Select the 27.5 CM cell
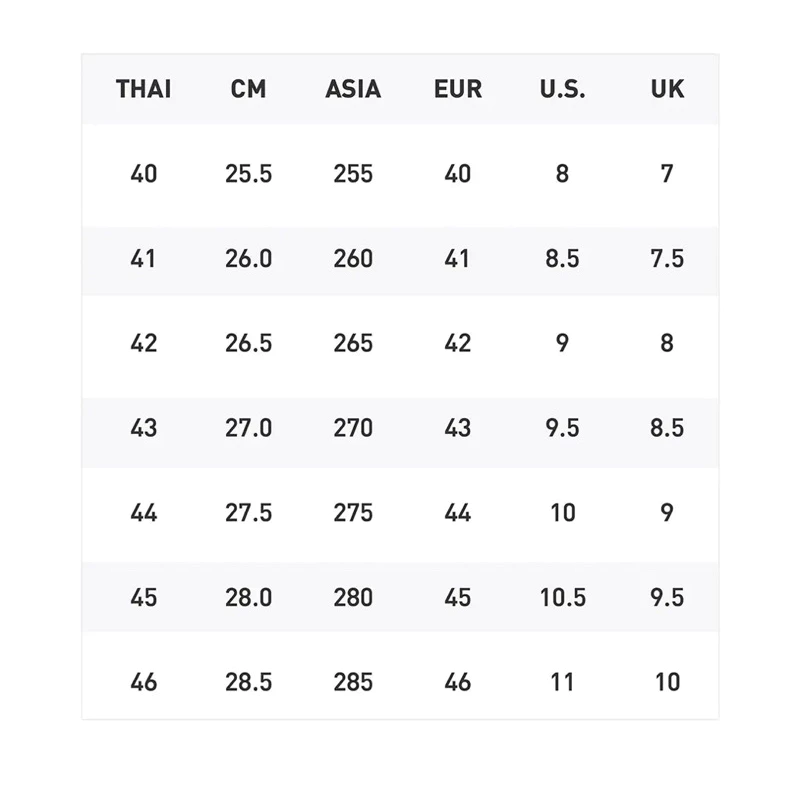The height and width of the screenshot is (800, 800). point(248,513)
